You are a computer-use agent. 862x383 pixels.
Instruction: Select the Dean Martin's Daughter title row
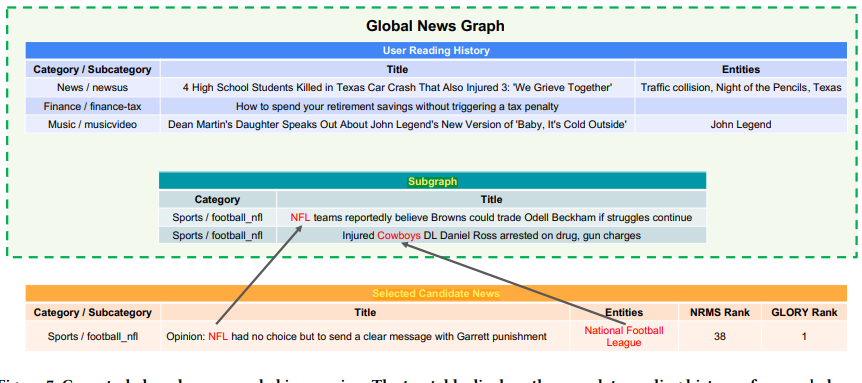pyautogui.click(x=397, y=125)
